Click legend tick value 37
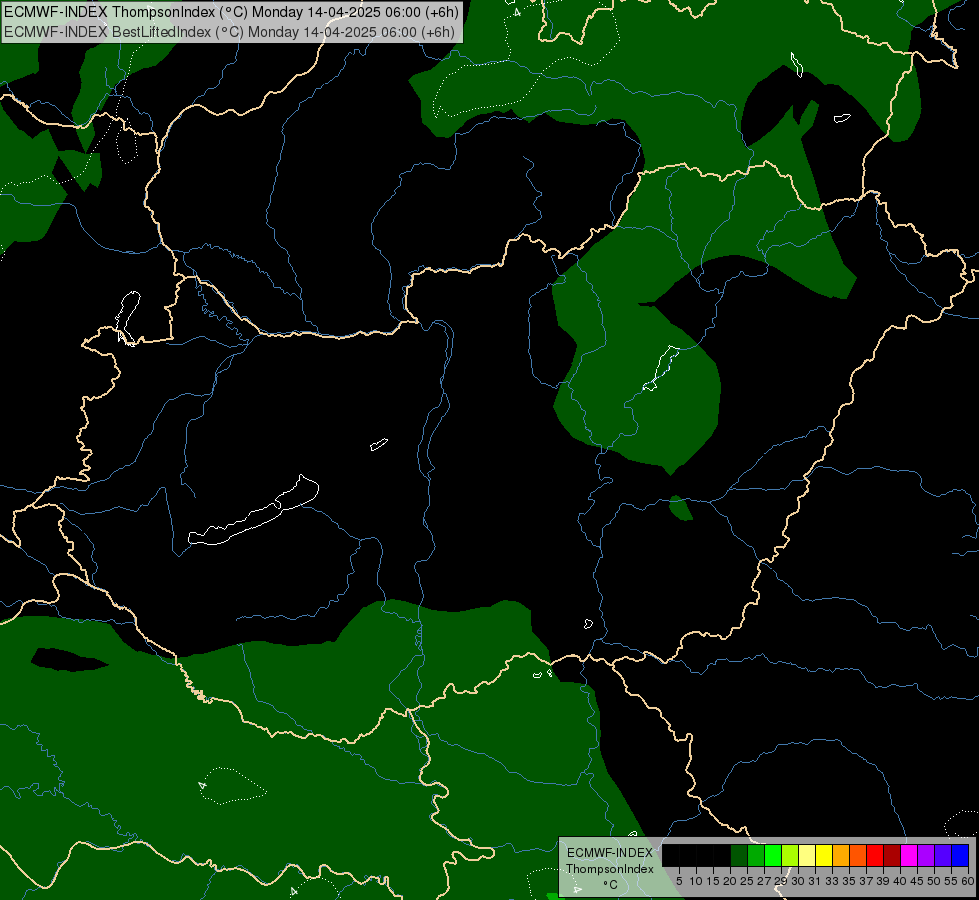This screenshot has width=979, height=900. click(x=866, y=881)
